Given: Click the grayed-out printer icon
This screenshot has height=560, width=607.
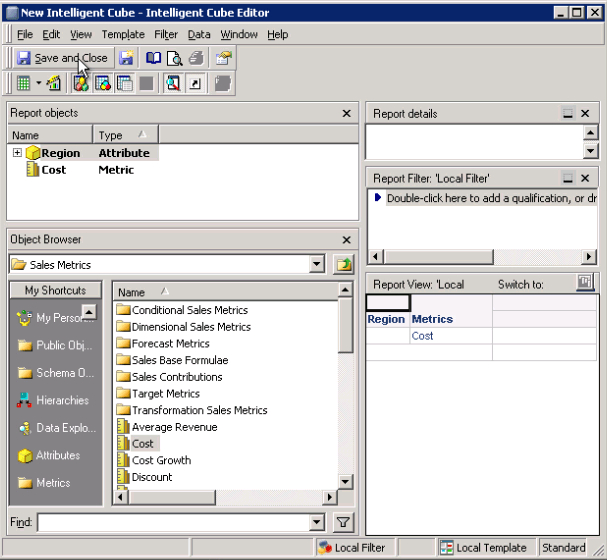Looking at the screenshot, I should (x=196, y=58).
